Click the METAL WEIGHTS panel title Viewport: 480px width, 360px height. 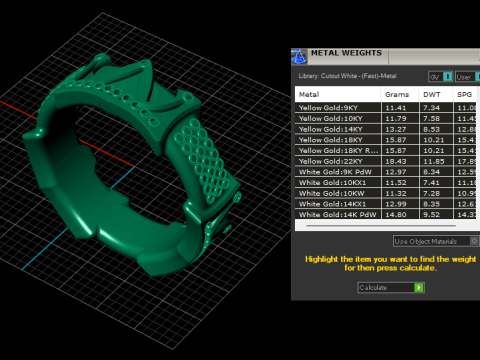pos(346,53)
